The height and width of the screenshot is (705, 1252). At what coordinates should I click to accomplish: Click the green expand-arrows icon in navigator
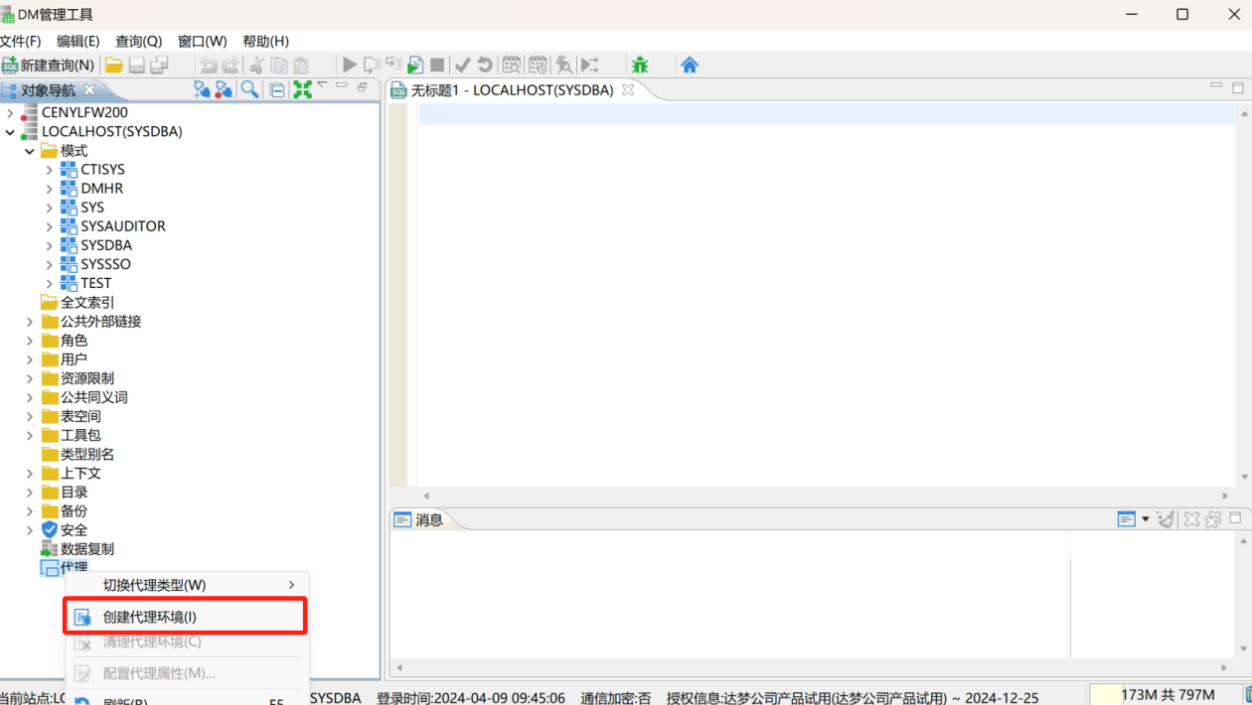tap(302, 90)
